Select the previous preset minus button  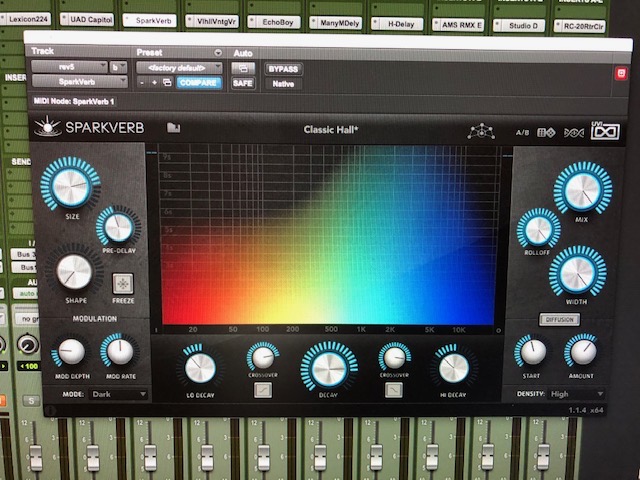142,83
